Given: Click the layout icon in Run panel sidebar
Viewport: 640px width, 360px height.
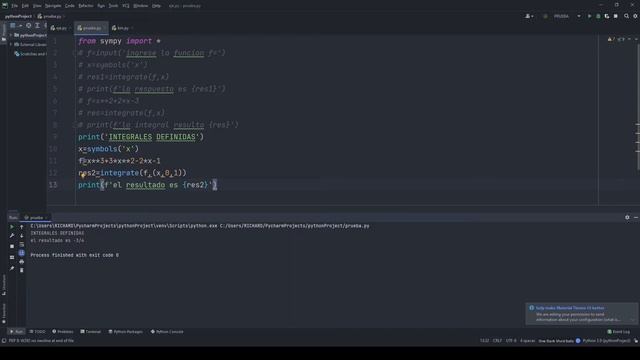Looking at the screenshot, I should [x=12, y=257].
